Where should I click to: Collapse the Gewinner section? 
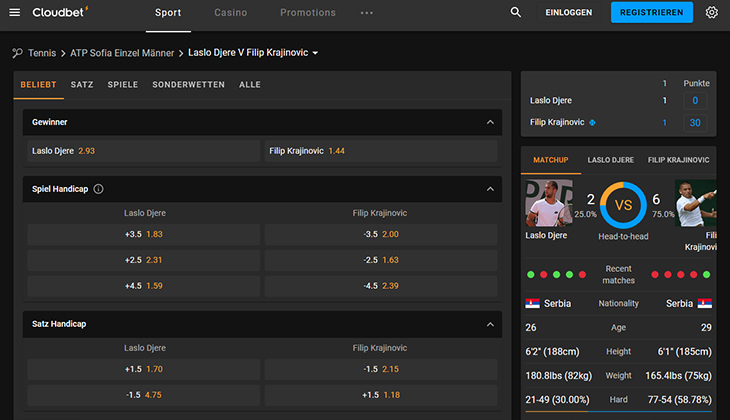[490, 122]
